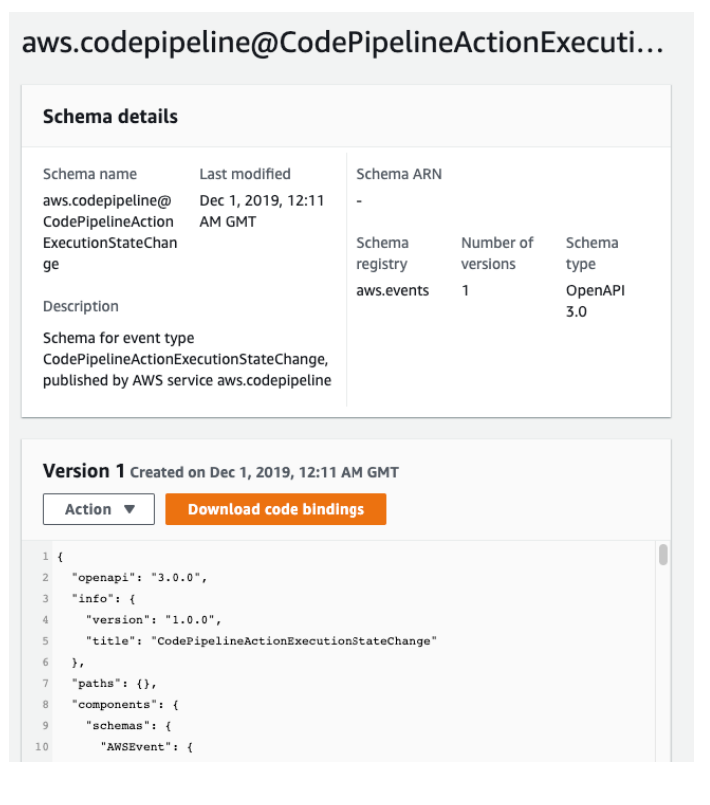710x805 pixels.
Task: Select the schema name value starting aws.codepipeline@
Action: coord(110,232)
